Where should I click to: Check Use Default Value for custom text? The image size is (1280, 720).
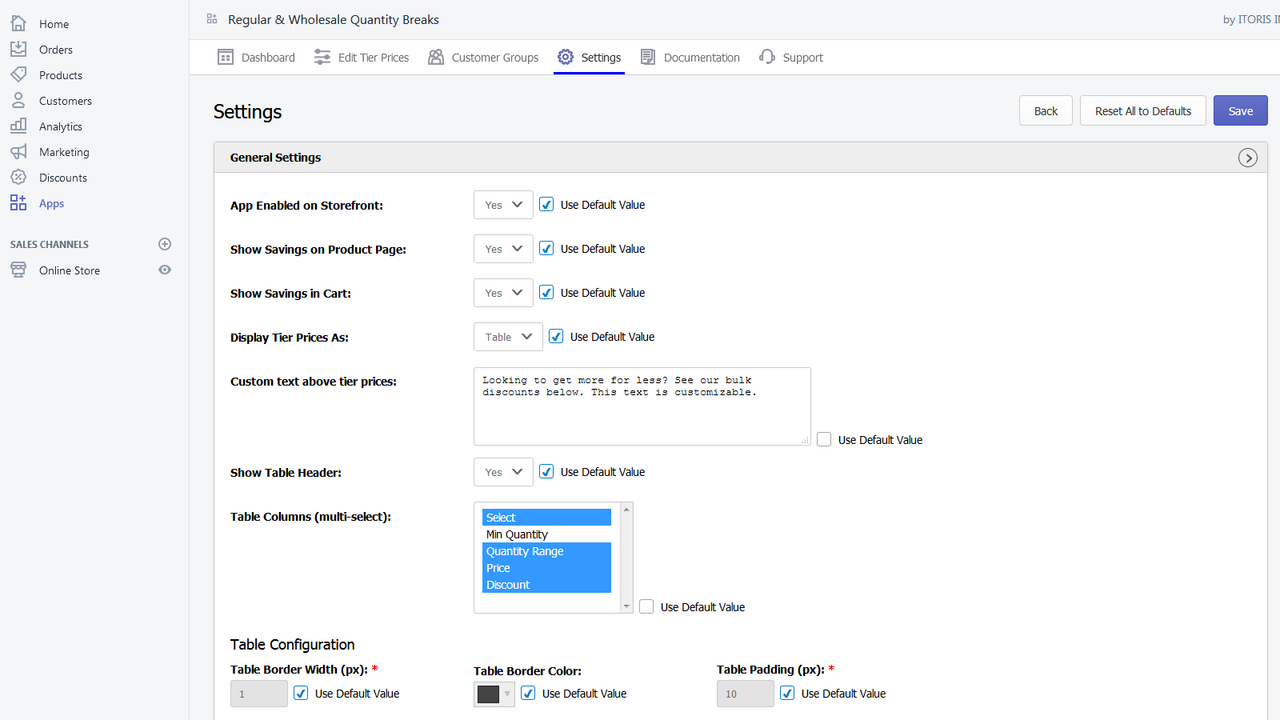824,439
